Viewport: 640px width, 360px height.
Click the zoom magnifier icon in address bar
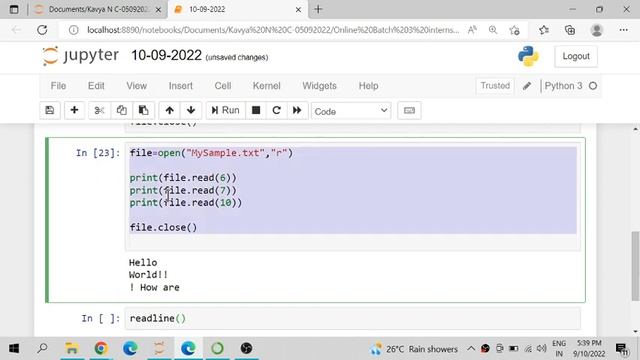pos(493,30)
